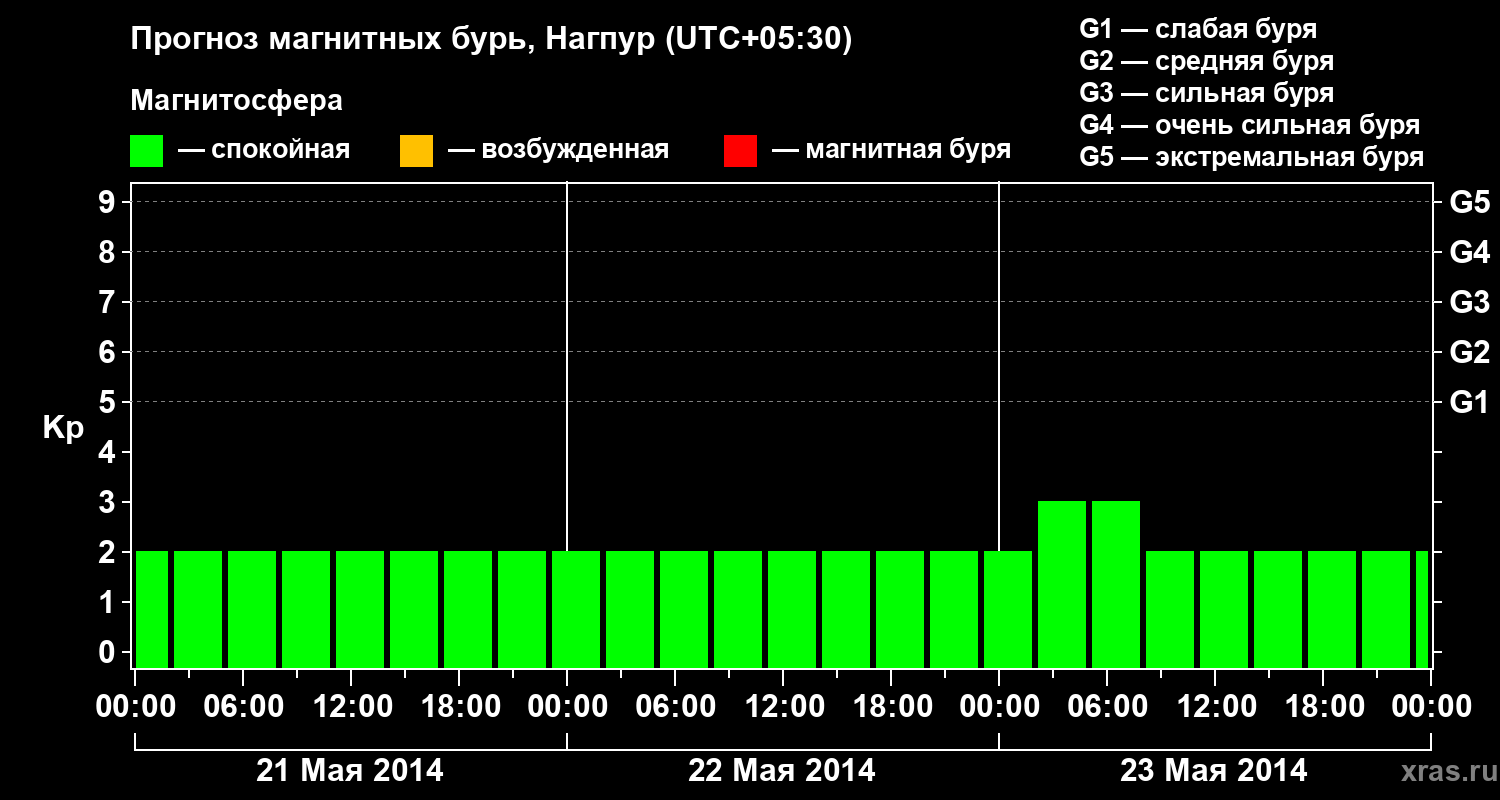Screen dimensions: 1500x800
Task: Click the G1 label on right axis
Action: (x=1470, y=402)
